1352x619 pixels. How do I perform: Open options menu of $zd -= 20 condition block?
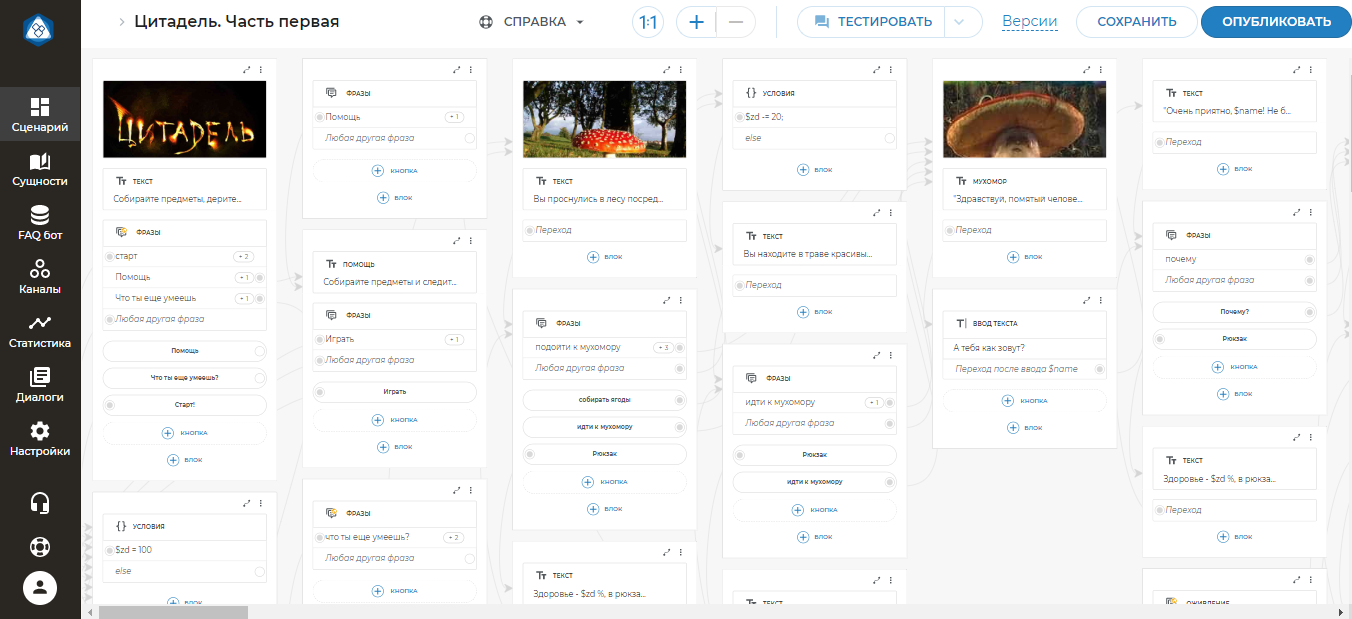pyautogui.click(x=891, y=70)
